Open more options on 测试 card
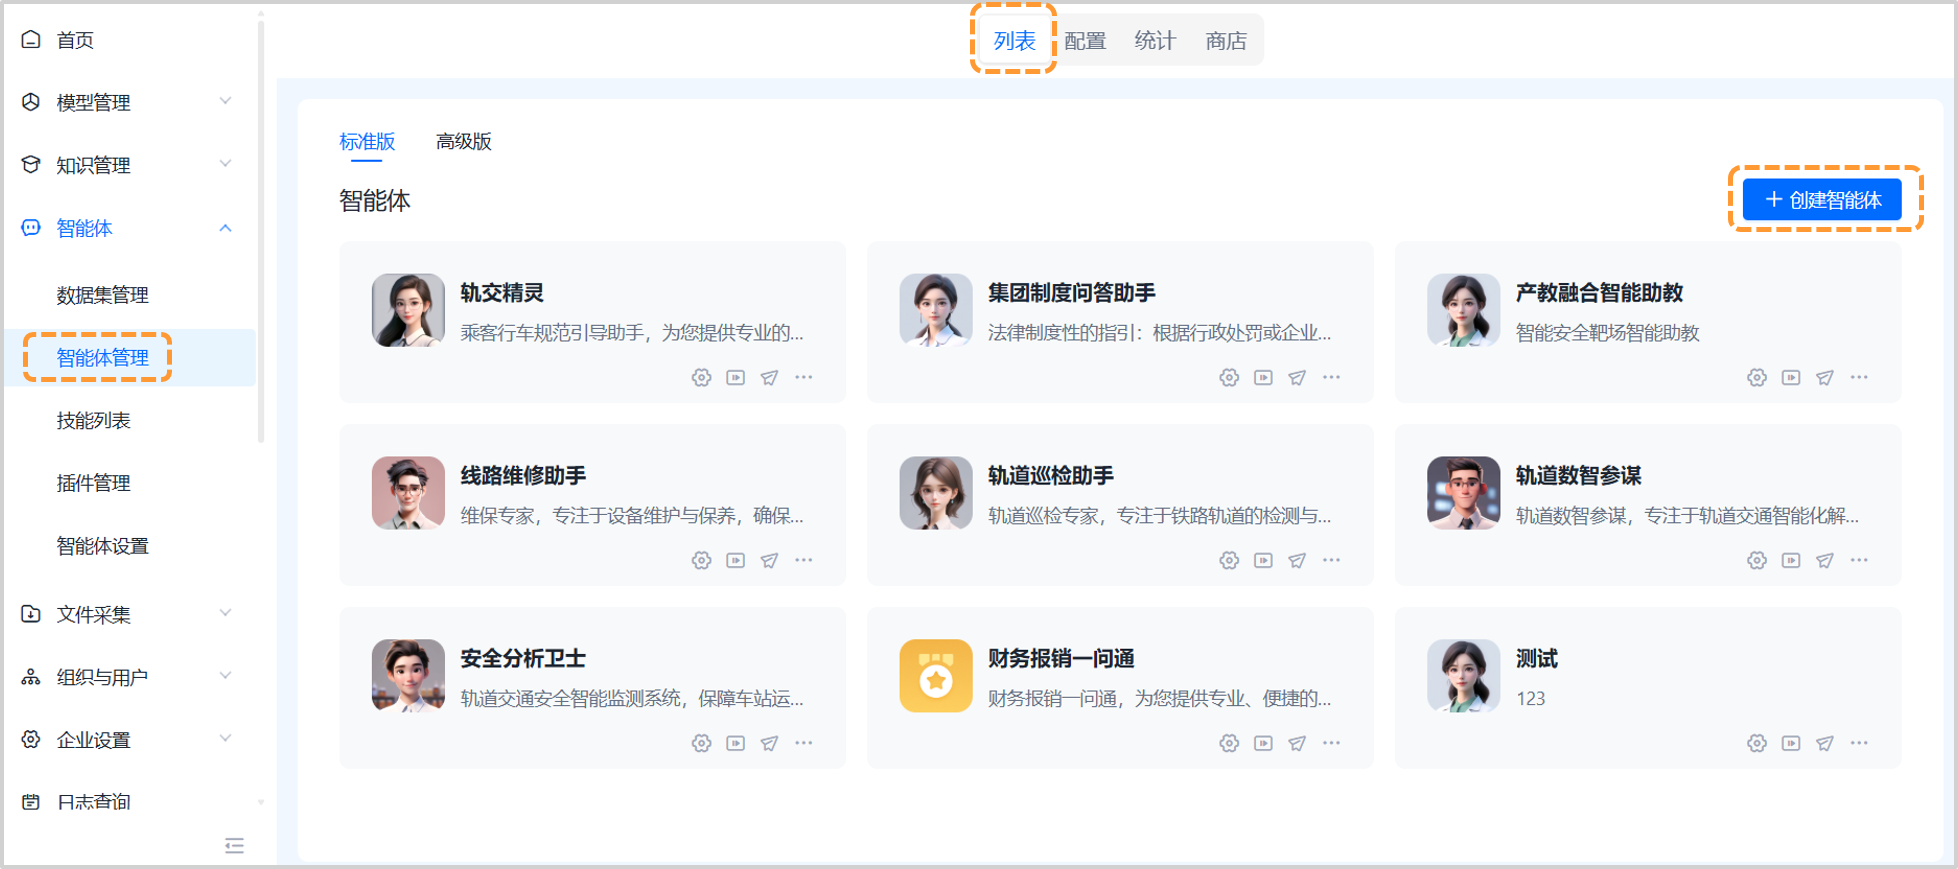 coord(1859,743)
